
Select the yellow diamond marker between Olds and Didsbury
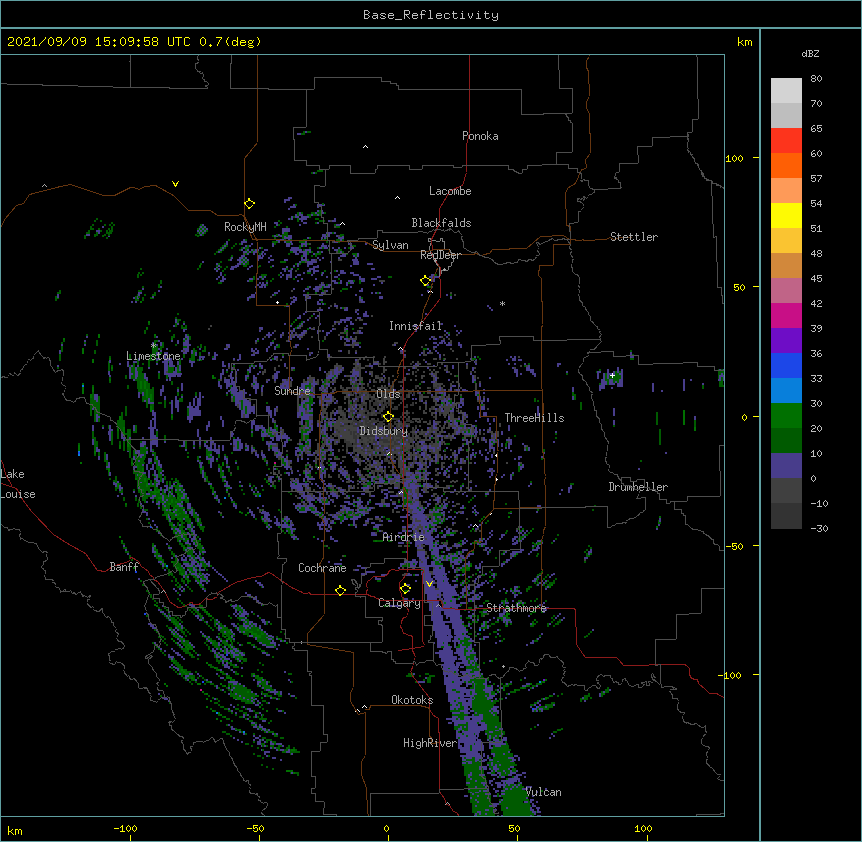(388, 417)
